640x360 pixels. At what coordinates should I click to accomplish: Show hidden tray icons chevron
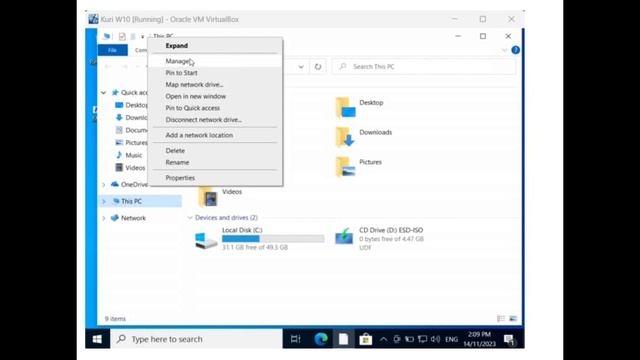[x=383, y=339]
